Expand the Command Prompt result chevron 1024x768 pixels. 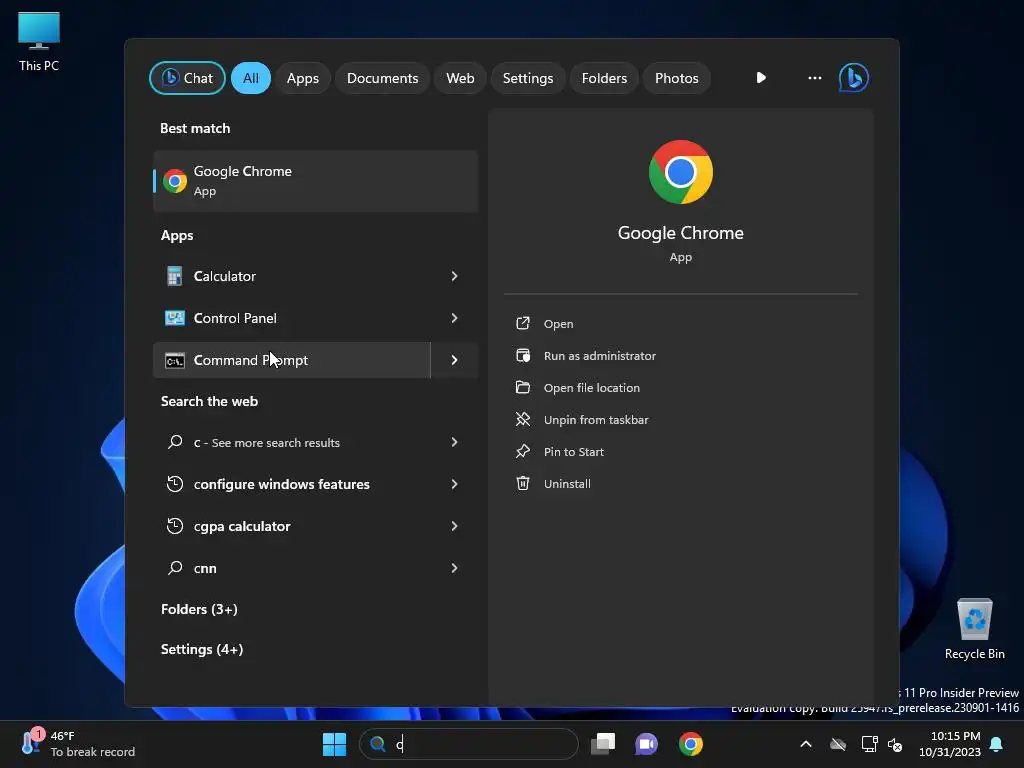coord(455,360)
